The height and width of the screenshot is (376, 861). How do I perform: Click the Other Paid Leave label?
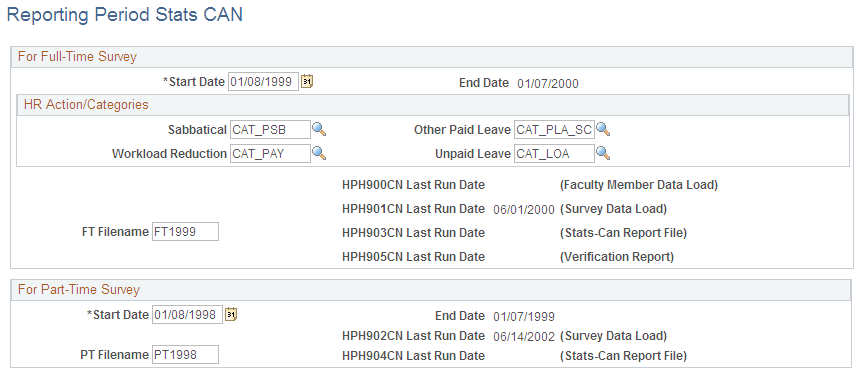(x=462, y=130)
